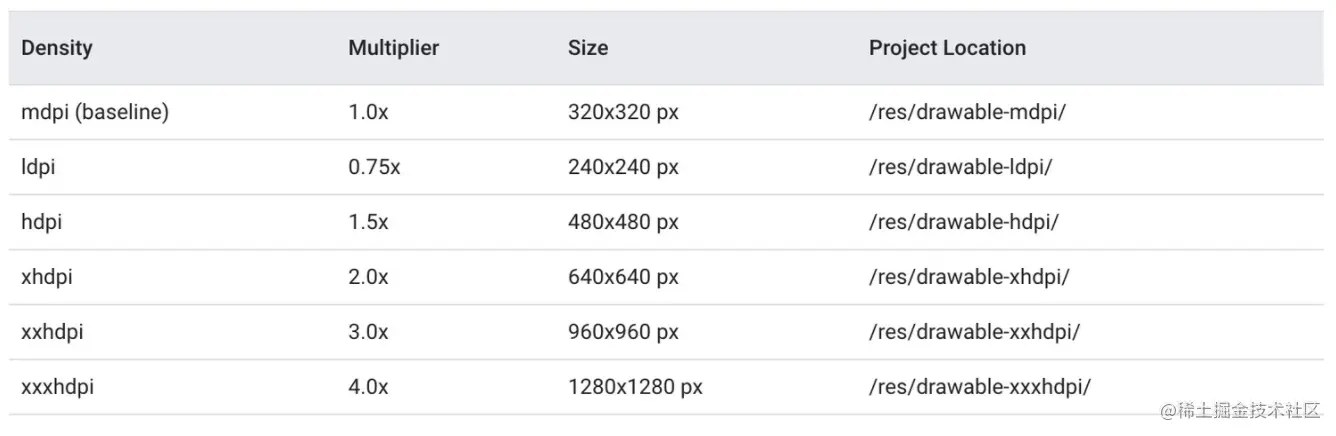Click the Size column header

pos(588,48)
